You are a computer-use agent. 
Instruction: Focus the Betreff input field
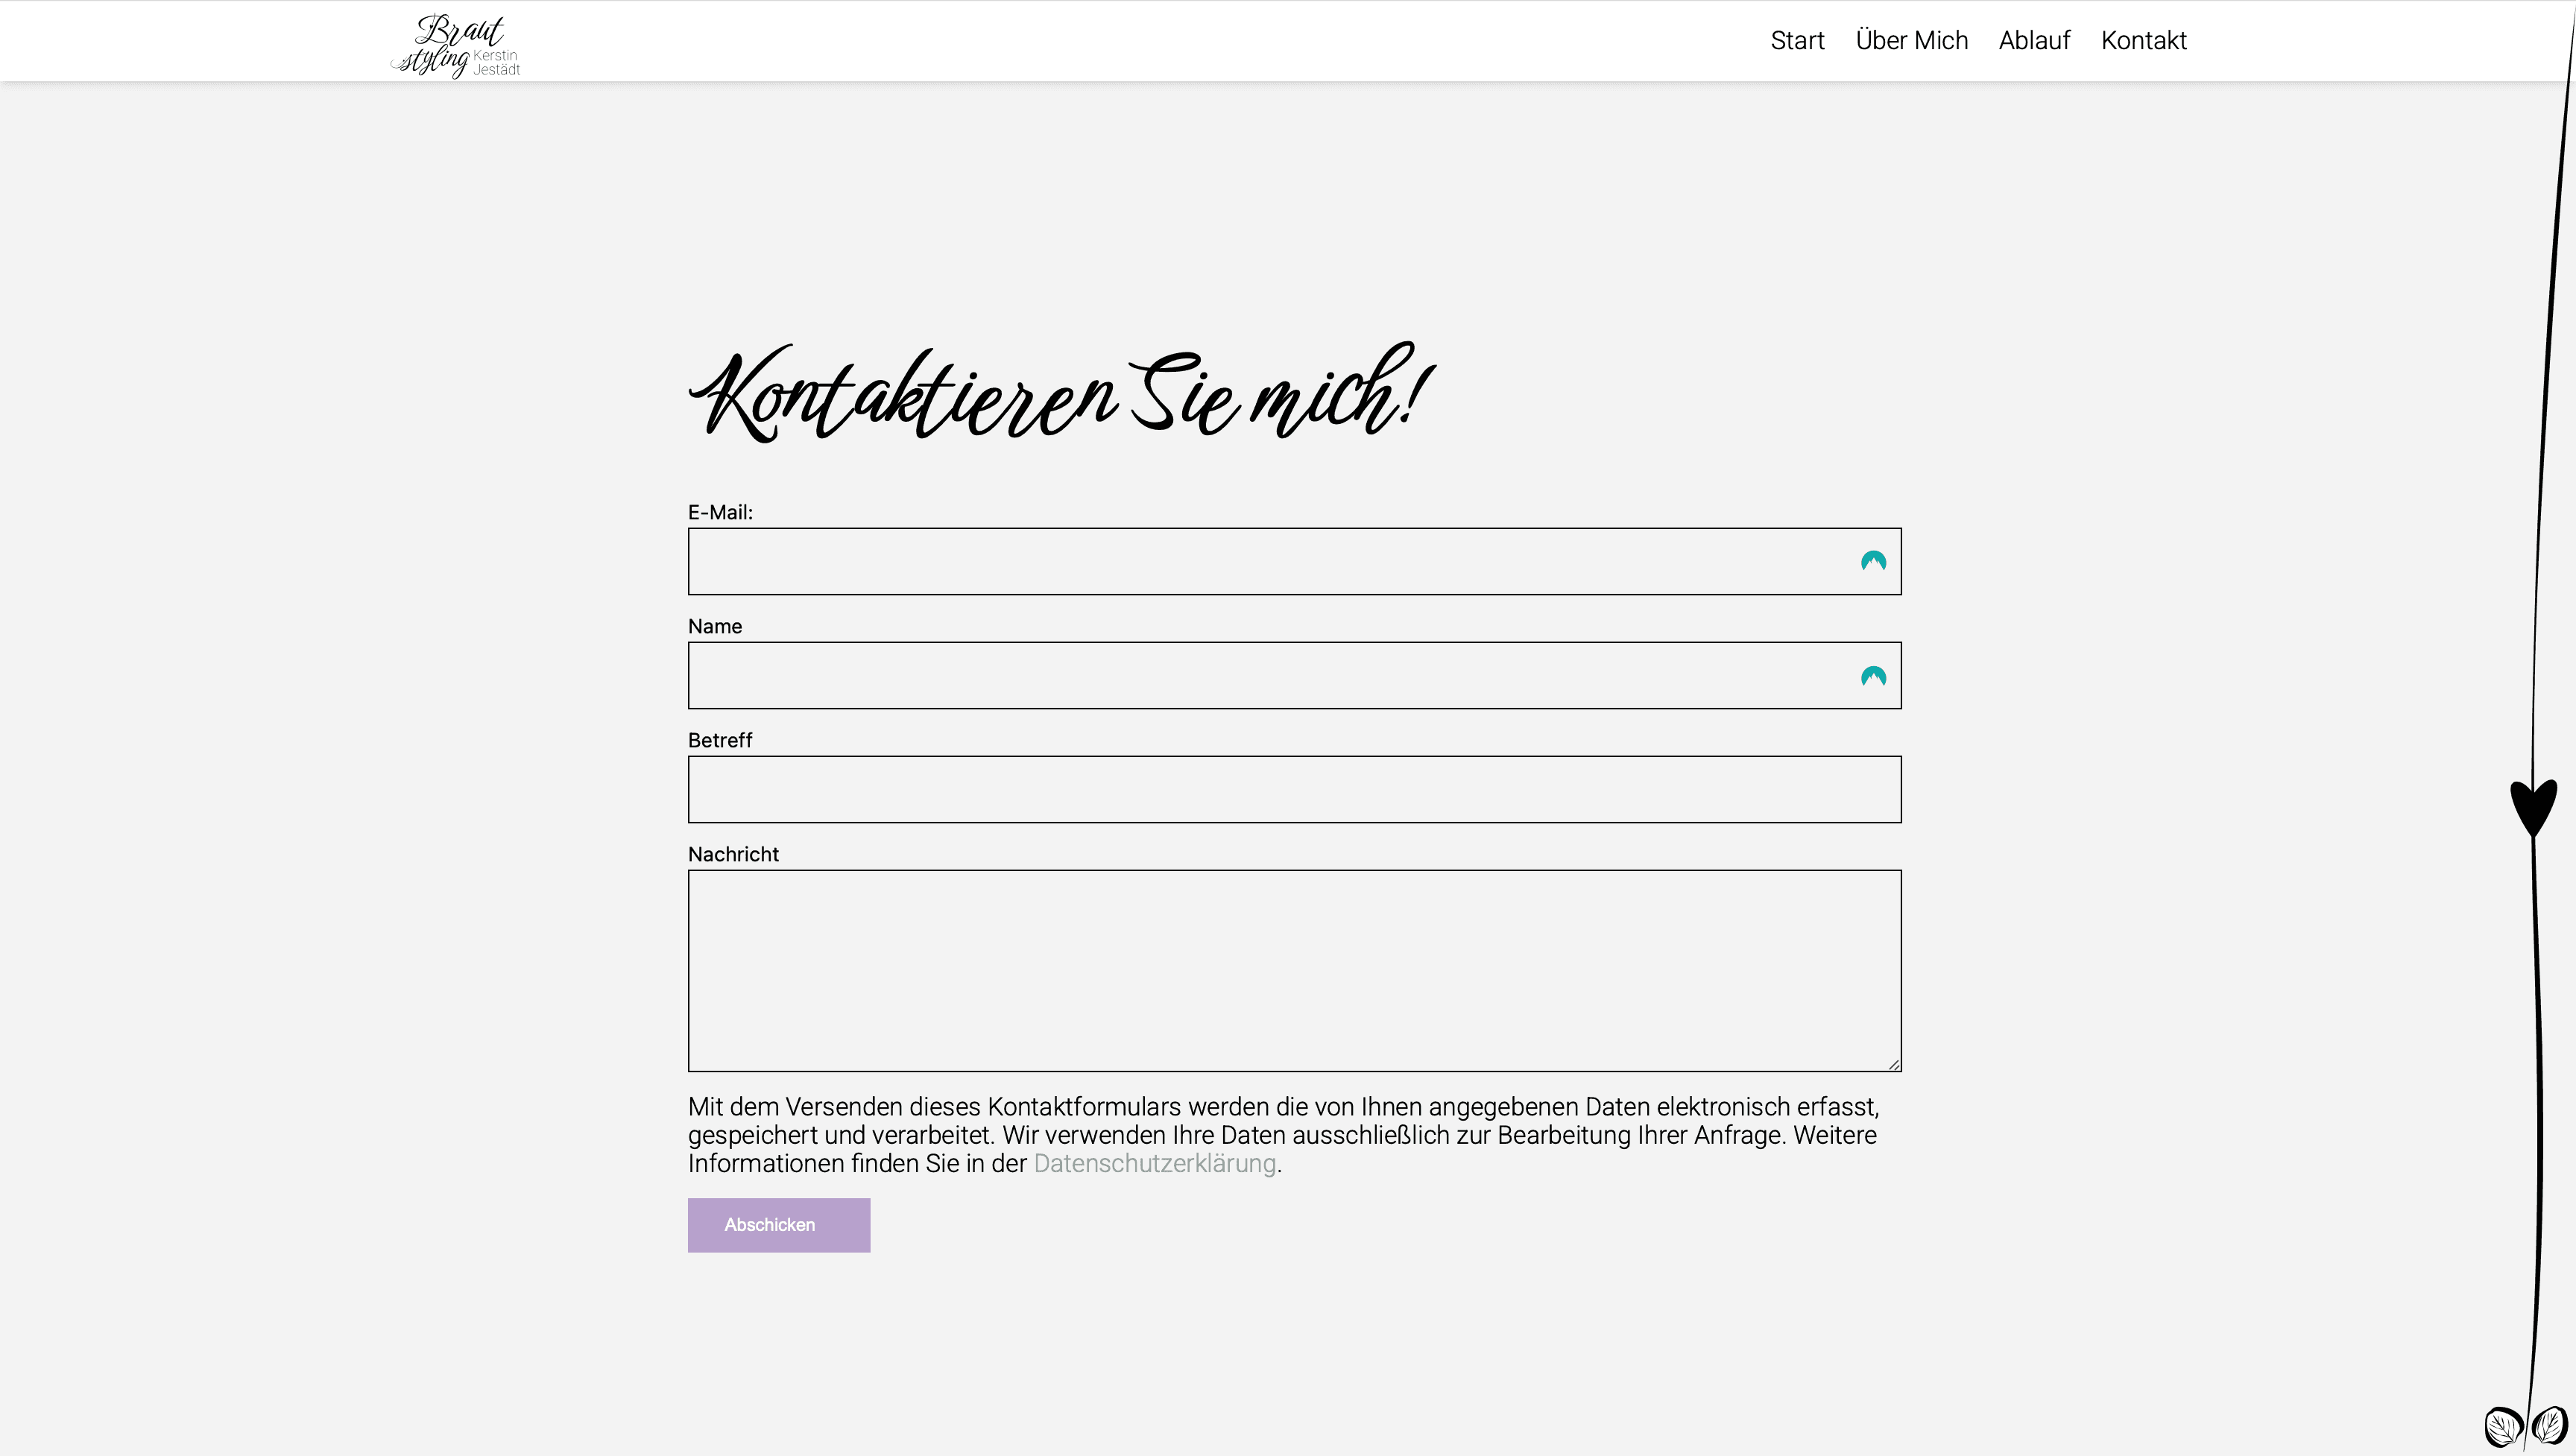click(1294, 790)
